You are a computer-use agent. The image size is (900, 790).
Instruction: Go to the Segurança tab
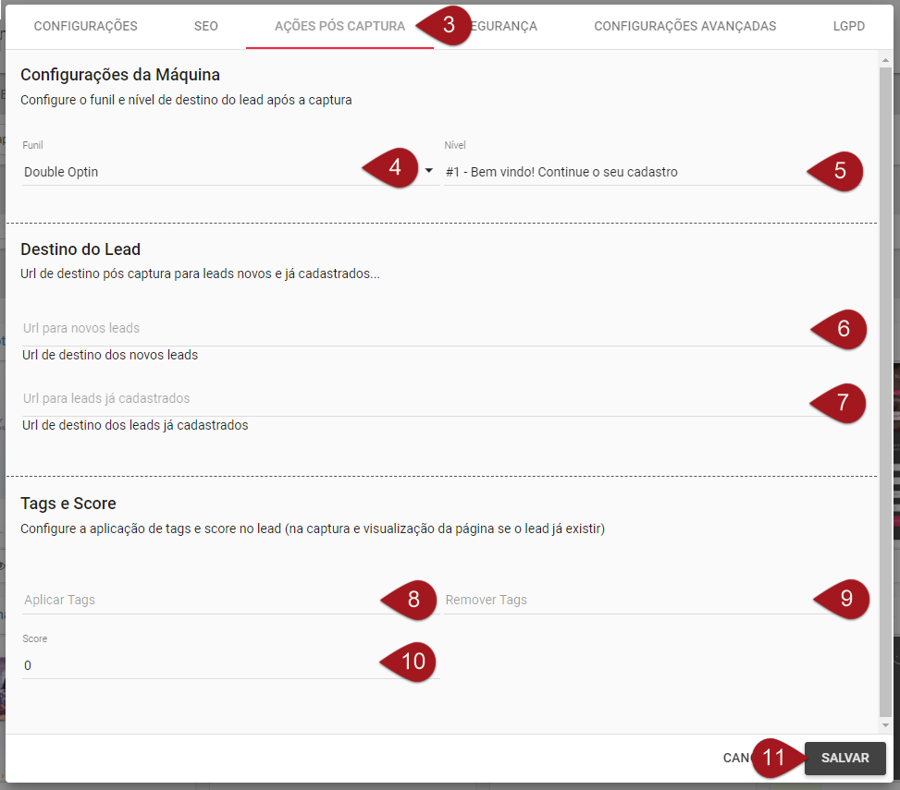510,26
